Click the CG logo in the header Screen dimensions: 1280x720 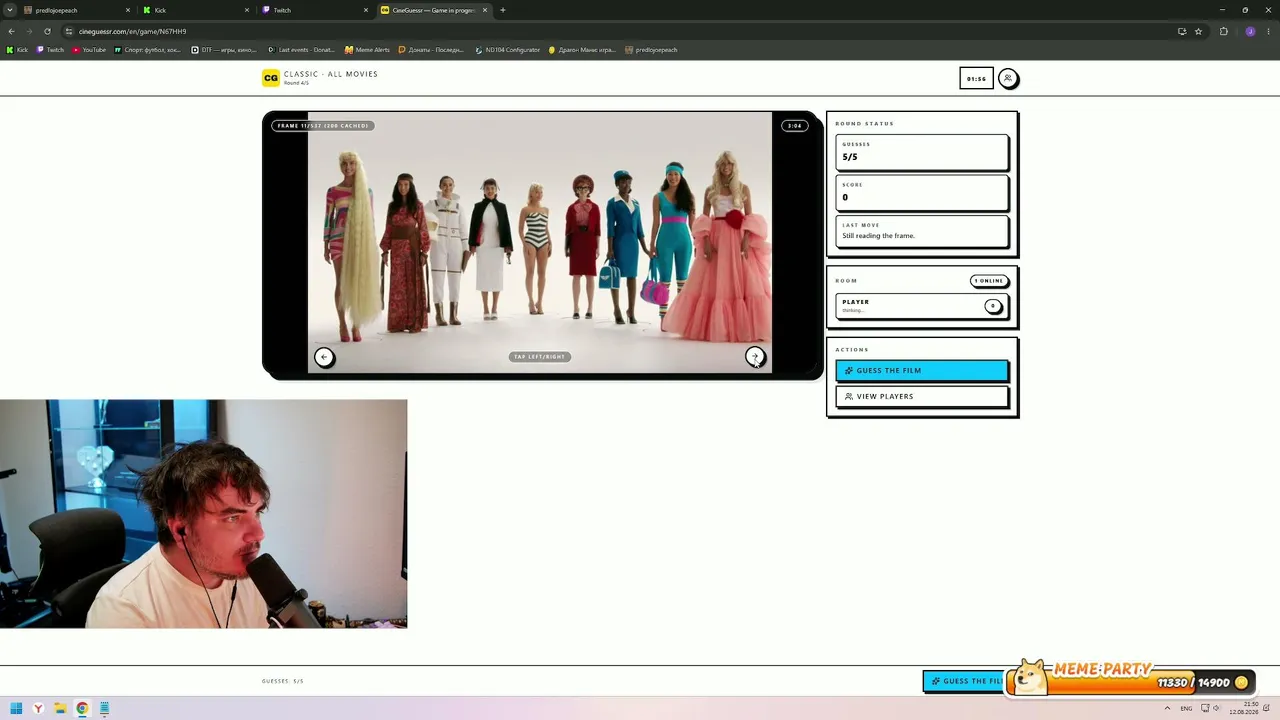pos(270,78)
